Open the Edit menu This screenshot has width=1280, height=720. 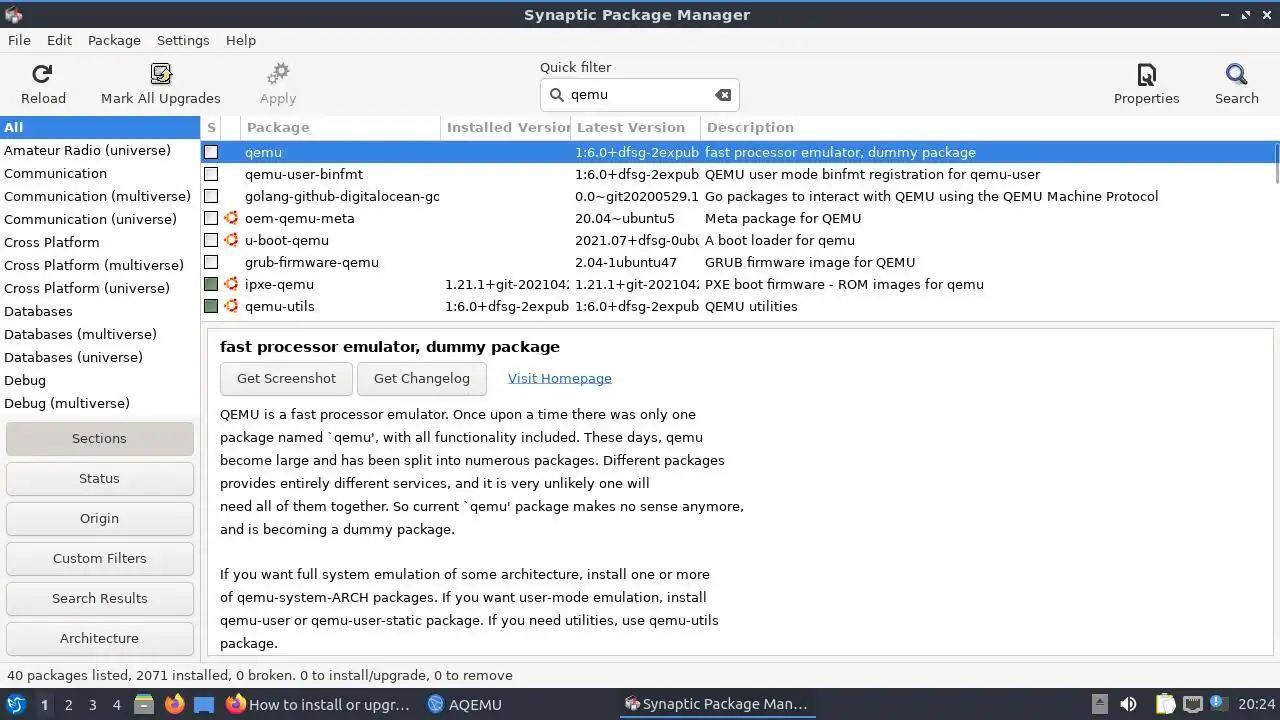click(x=59, y=40)
